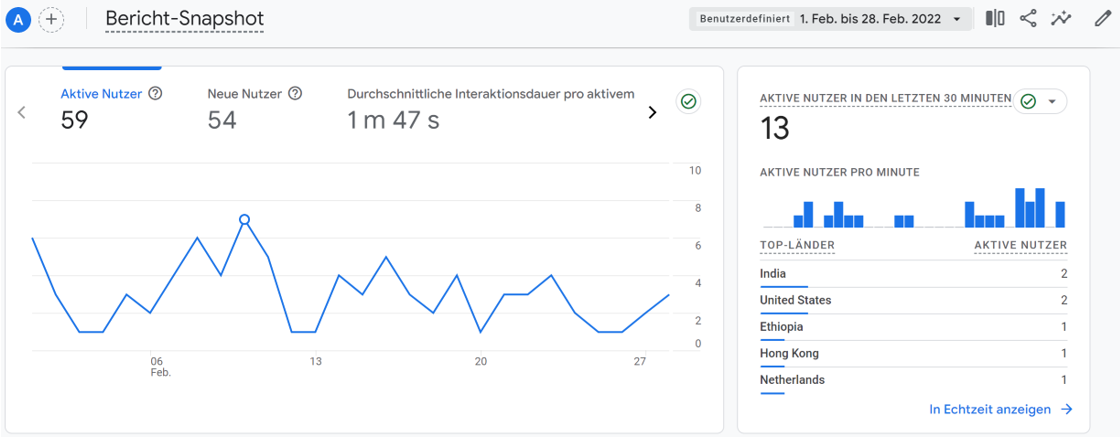Click the AKTIVE NUTZER column header
This screenshot has width=1120, height=437.
click(1021, 246)
